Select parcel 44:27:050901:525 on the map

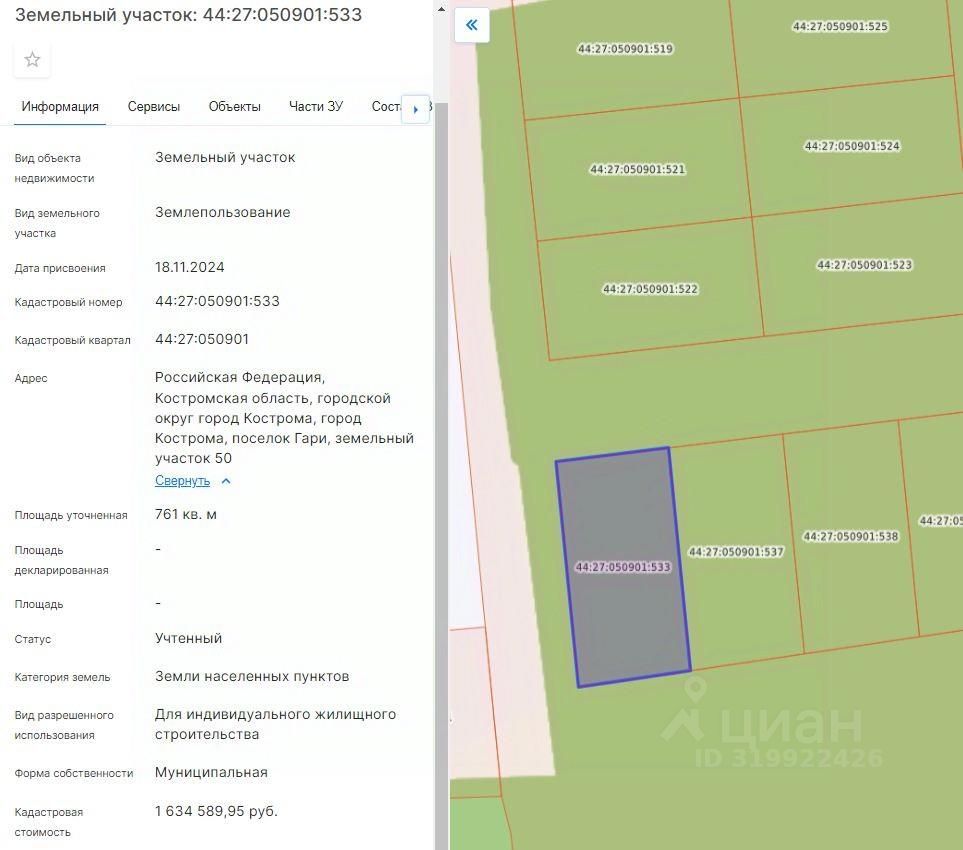[x=840, y=26]
